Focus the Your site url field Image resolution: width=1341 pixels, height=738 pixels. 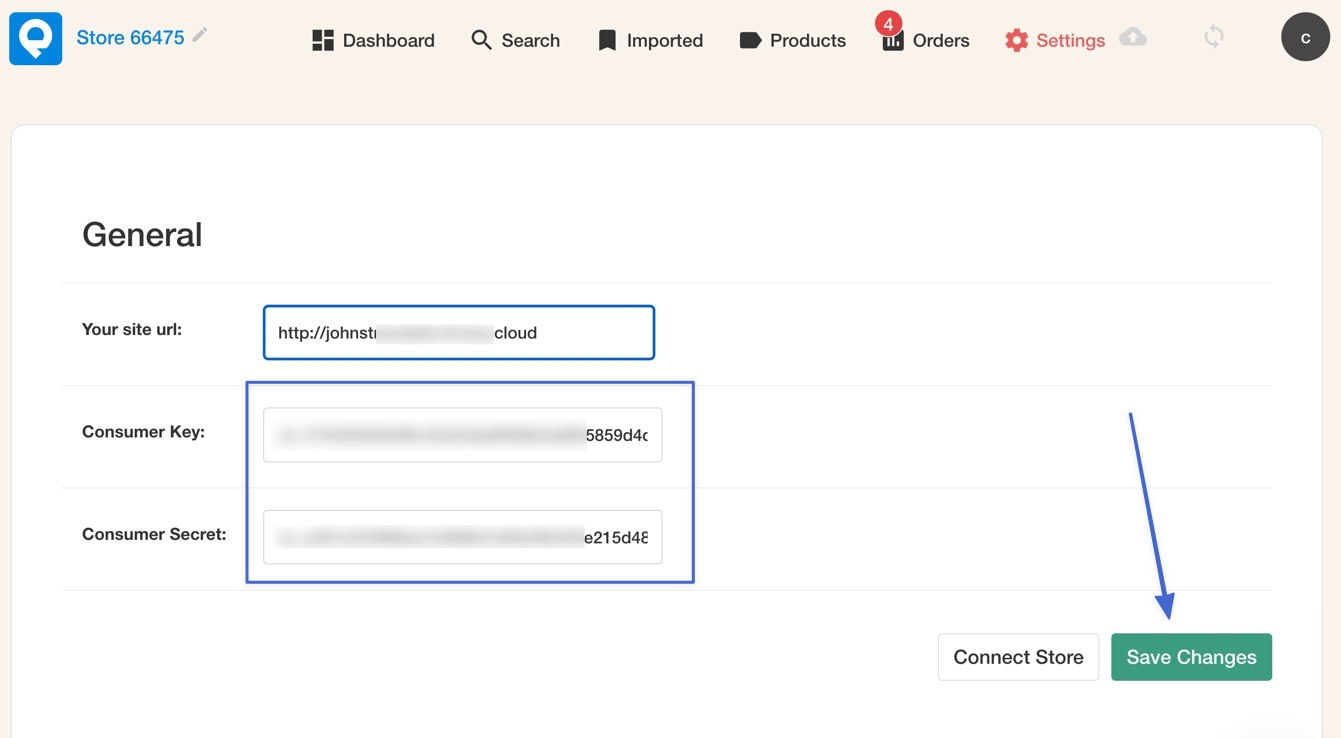click(x=458, y=333)
